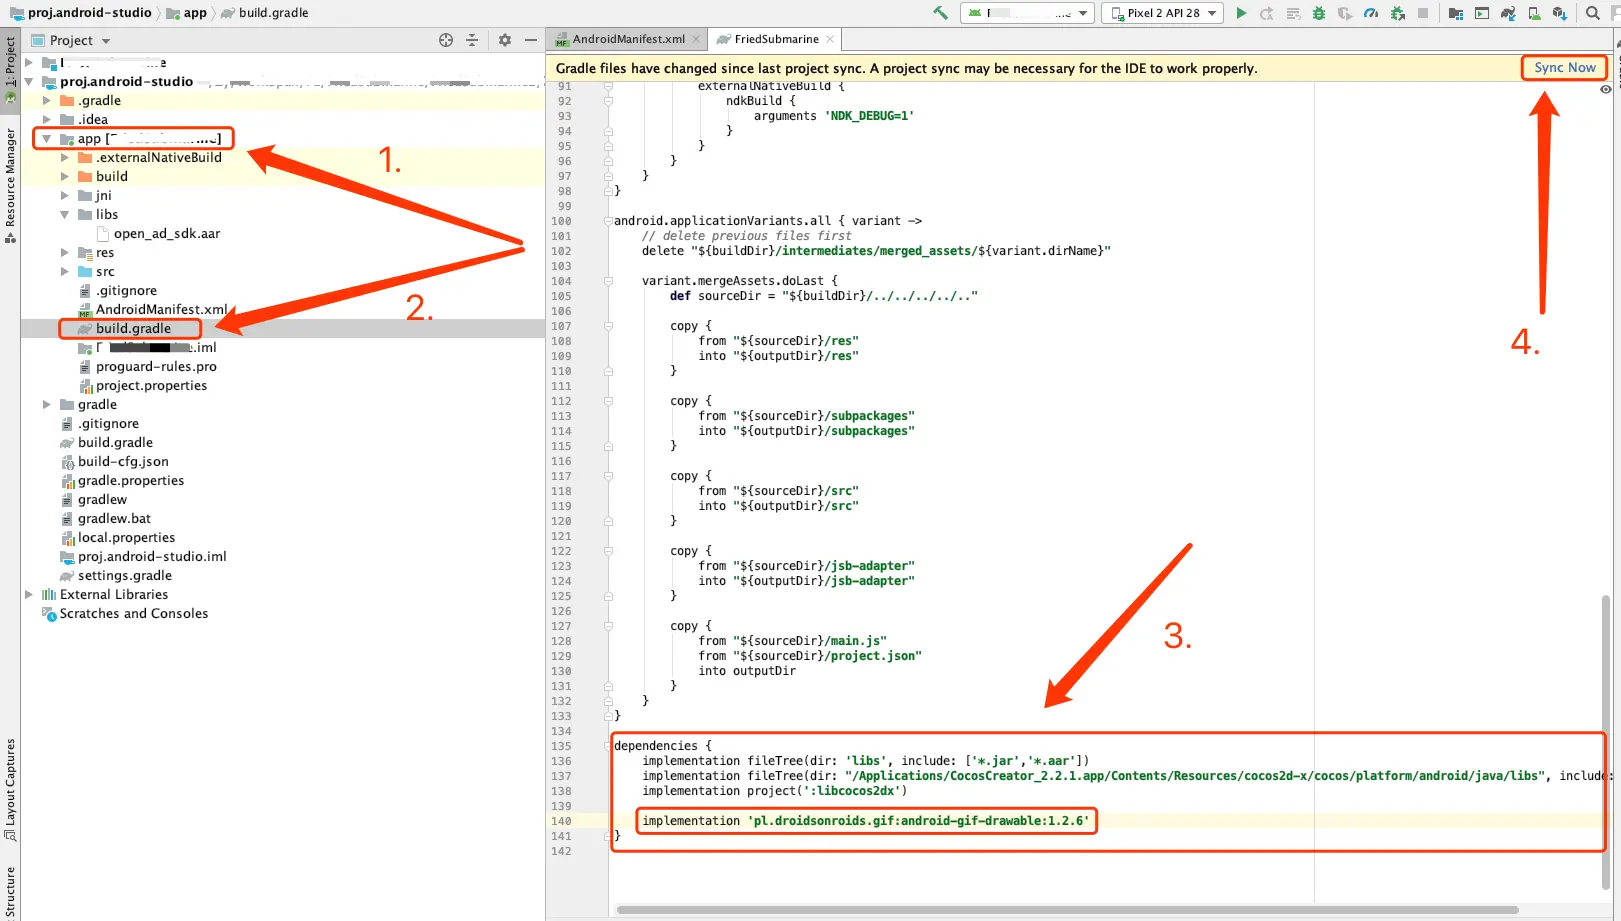Switch to the AndroidManifest.xml editor tab
Screen dimensions: 1621x921
[x=628, y=39]
